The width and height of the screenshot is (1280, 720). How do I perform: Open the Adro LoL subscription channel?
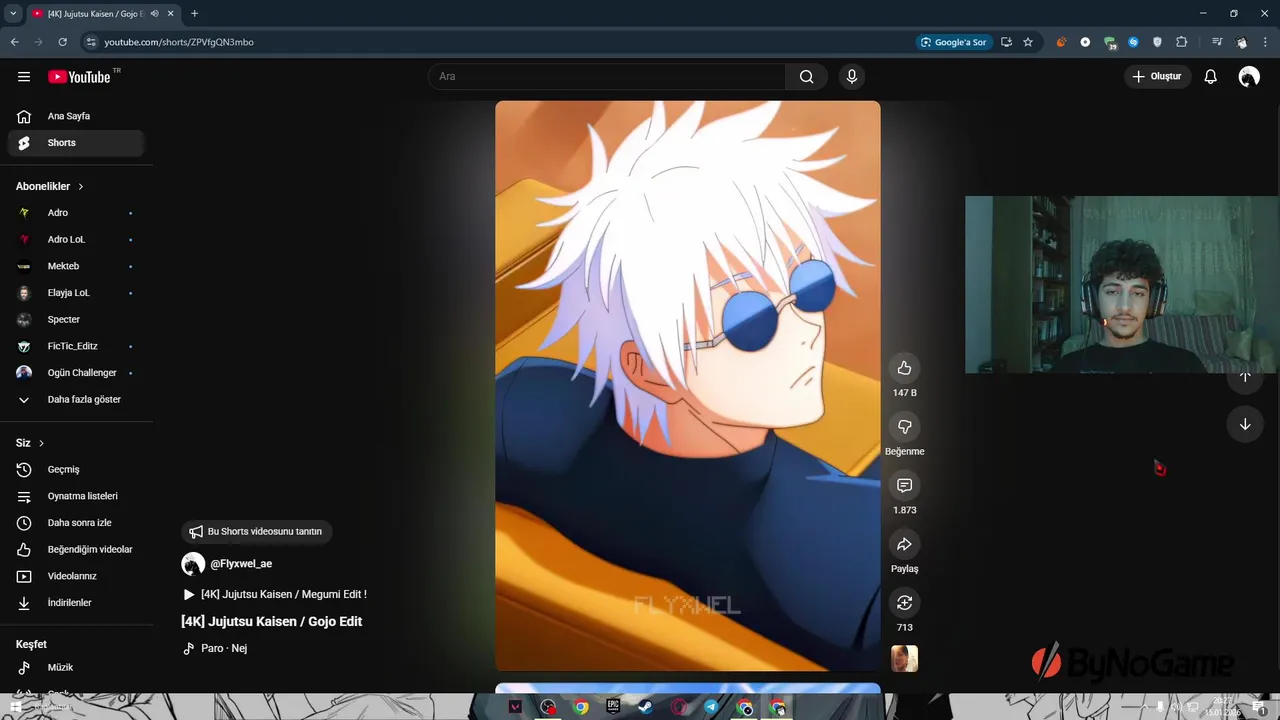pyautogui.click(x=76, y=239)
